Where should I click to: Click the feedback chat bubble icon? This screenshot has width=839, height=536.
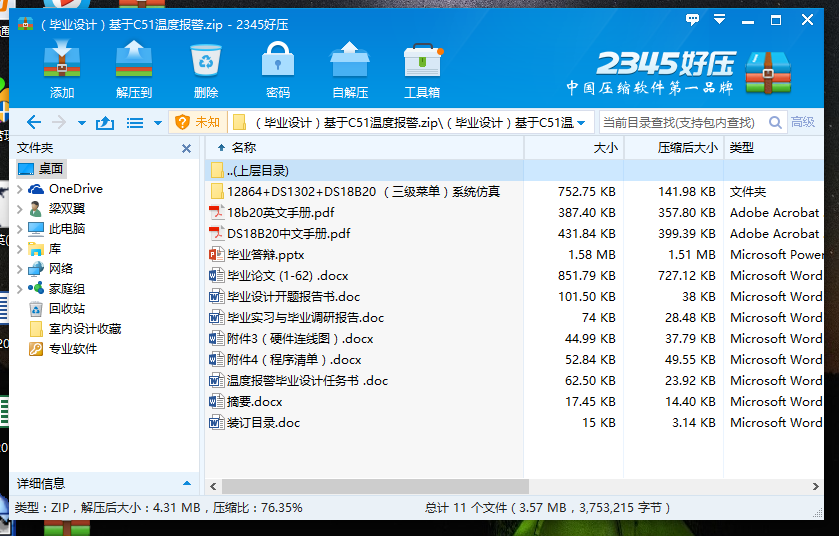pos(692,20)
